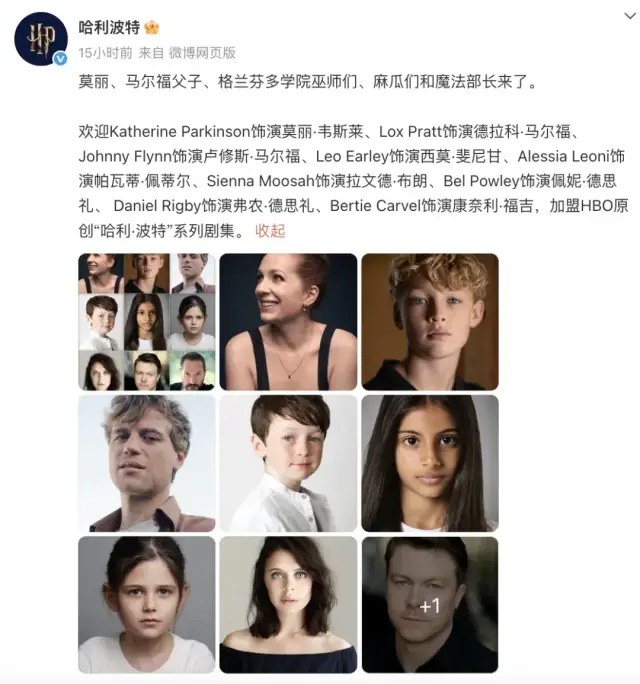
Task: Click the 15小时前 timestamp
Action: click(105, 53)
